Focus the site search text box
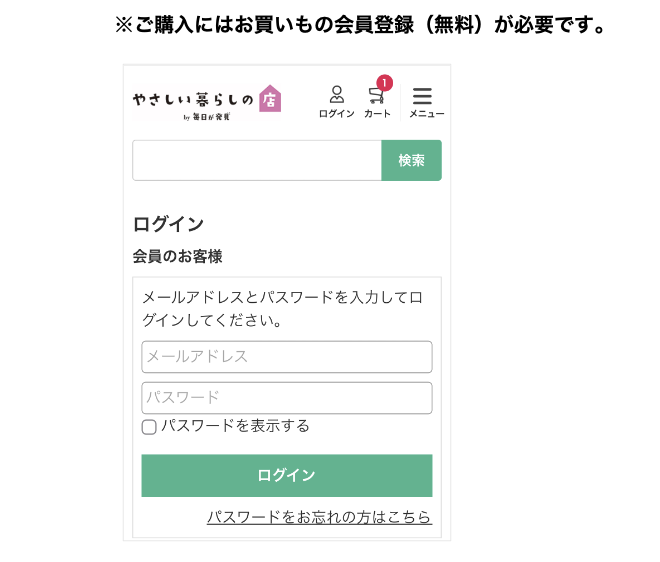Screen dimensions: 660x562 click(256, 160)
